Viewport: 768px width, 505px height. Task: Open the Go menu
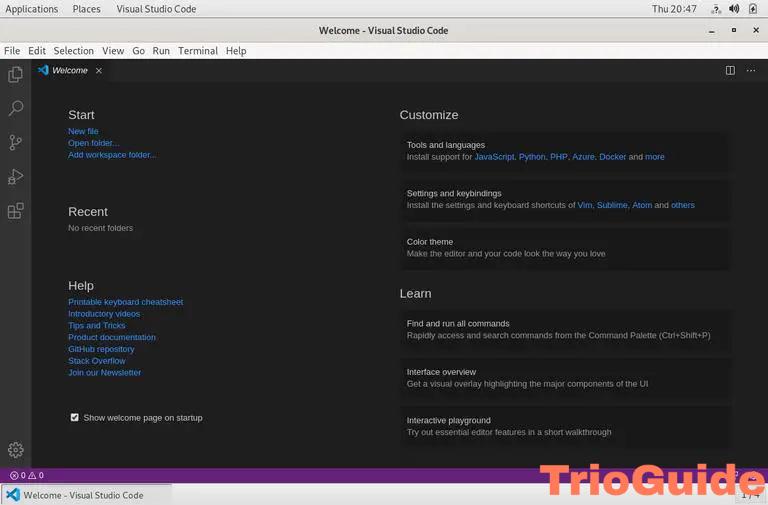click(139, 51)
